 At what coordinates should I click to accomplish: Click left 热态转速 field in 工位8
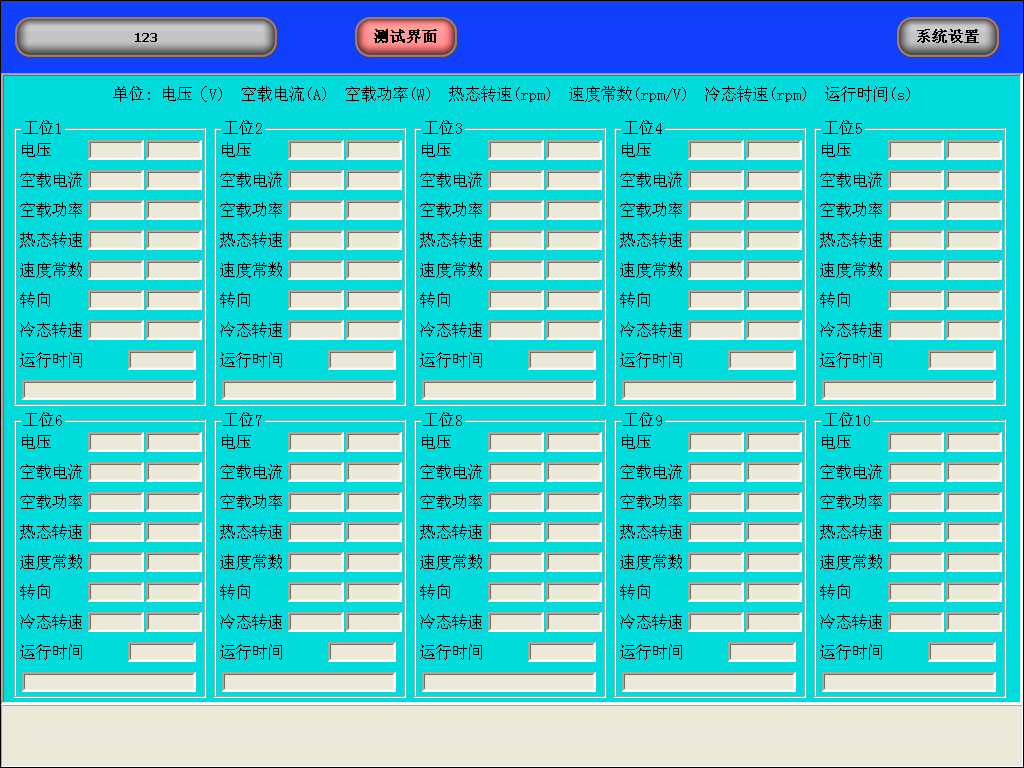click(x=516, y=532)
